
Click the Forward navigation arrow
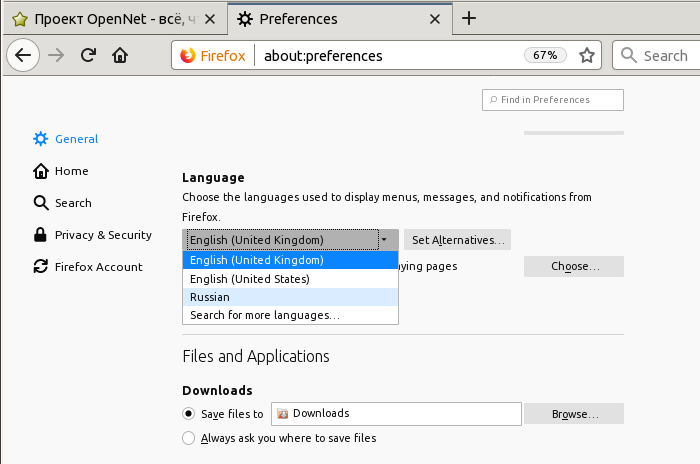(x=56, y=56)
